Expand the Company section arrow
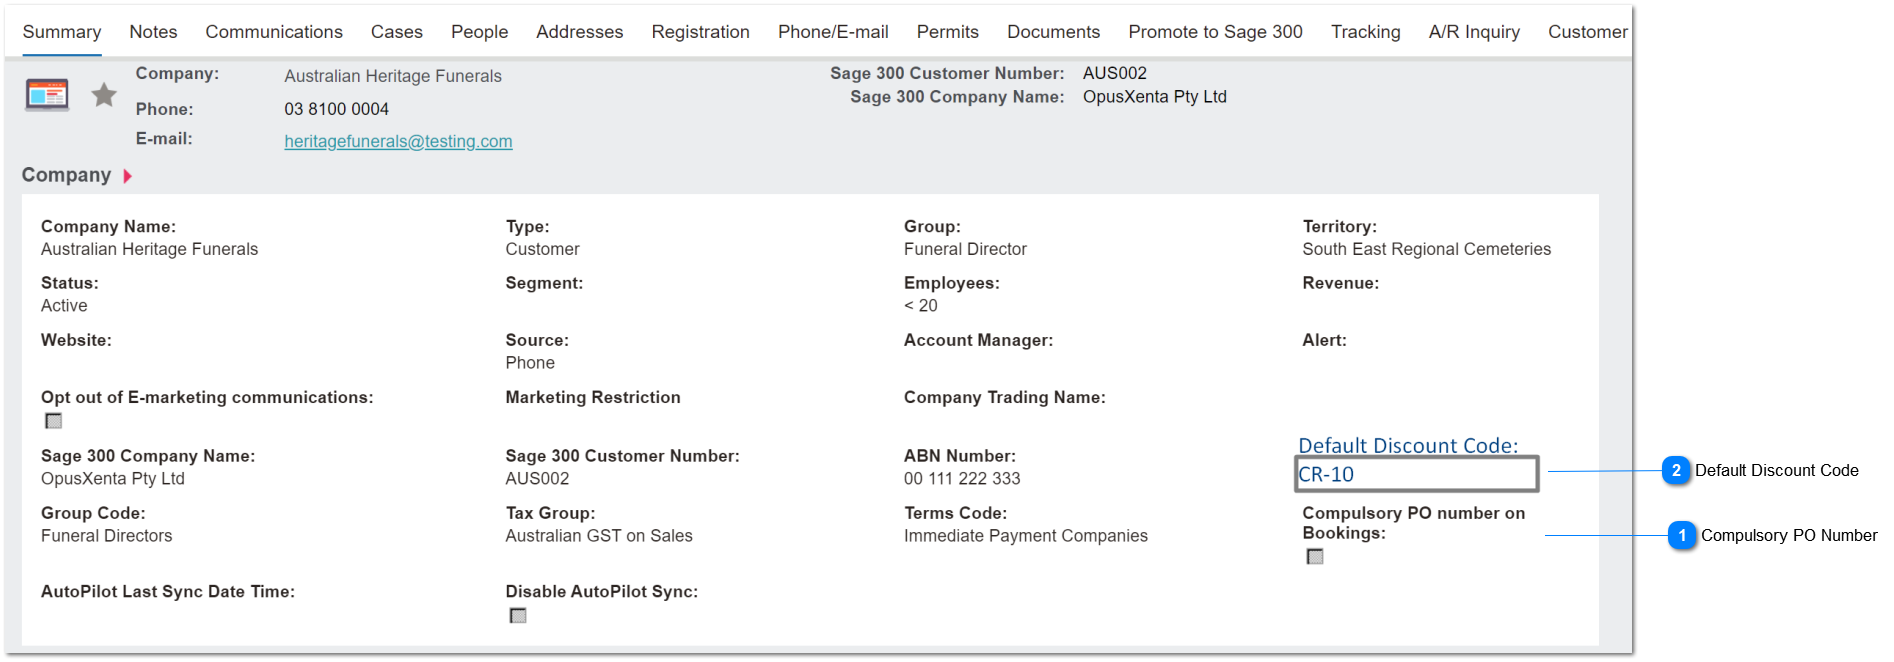The height and width of the screenshot is (662, 1894). (x=127, y=176)
